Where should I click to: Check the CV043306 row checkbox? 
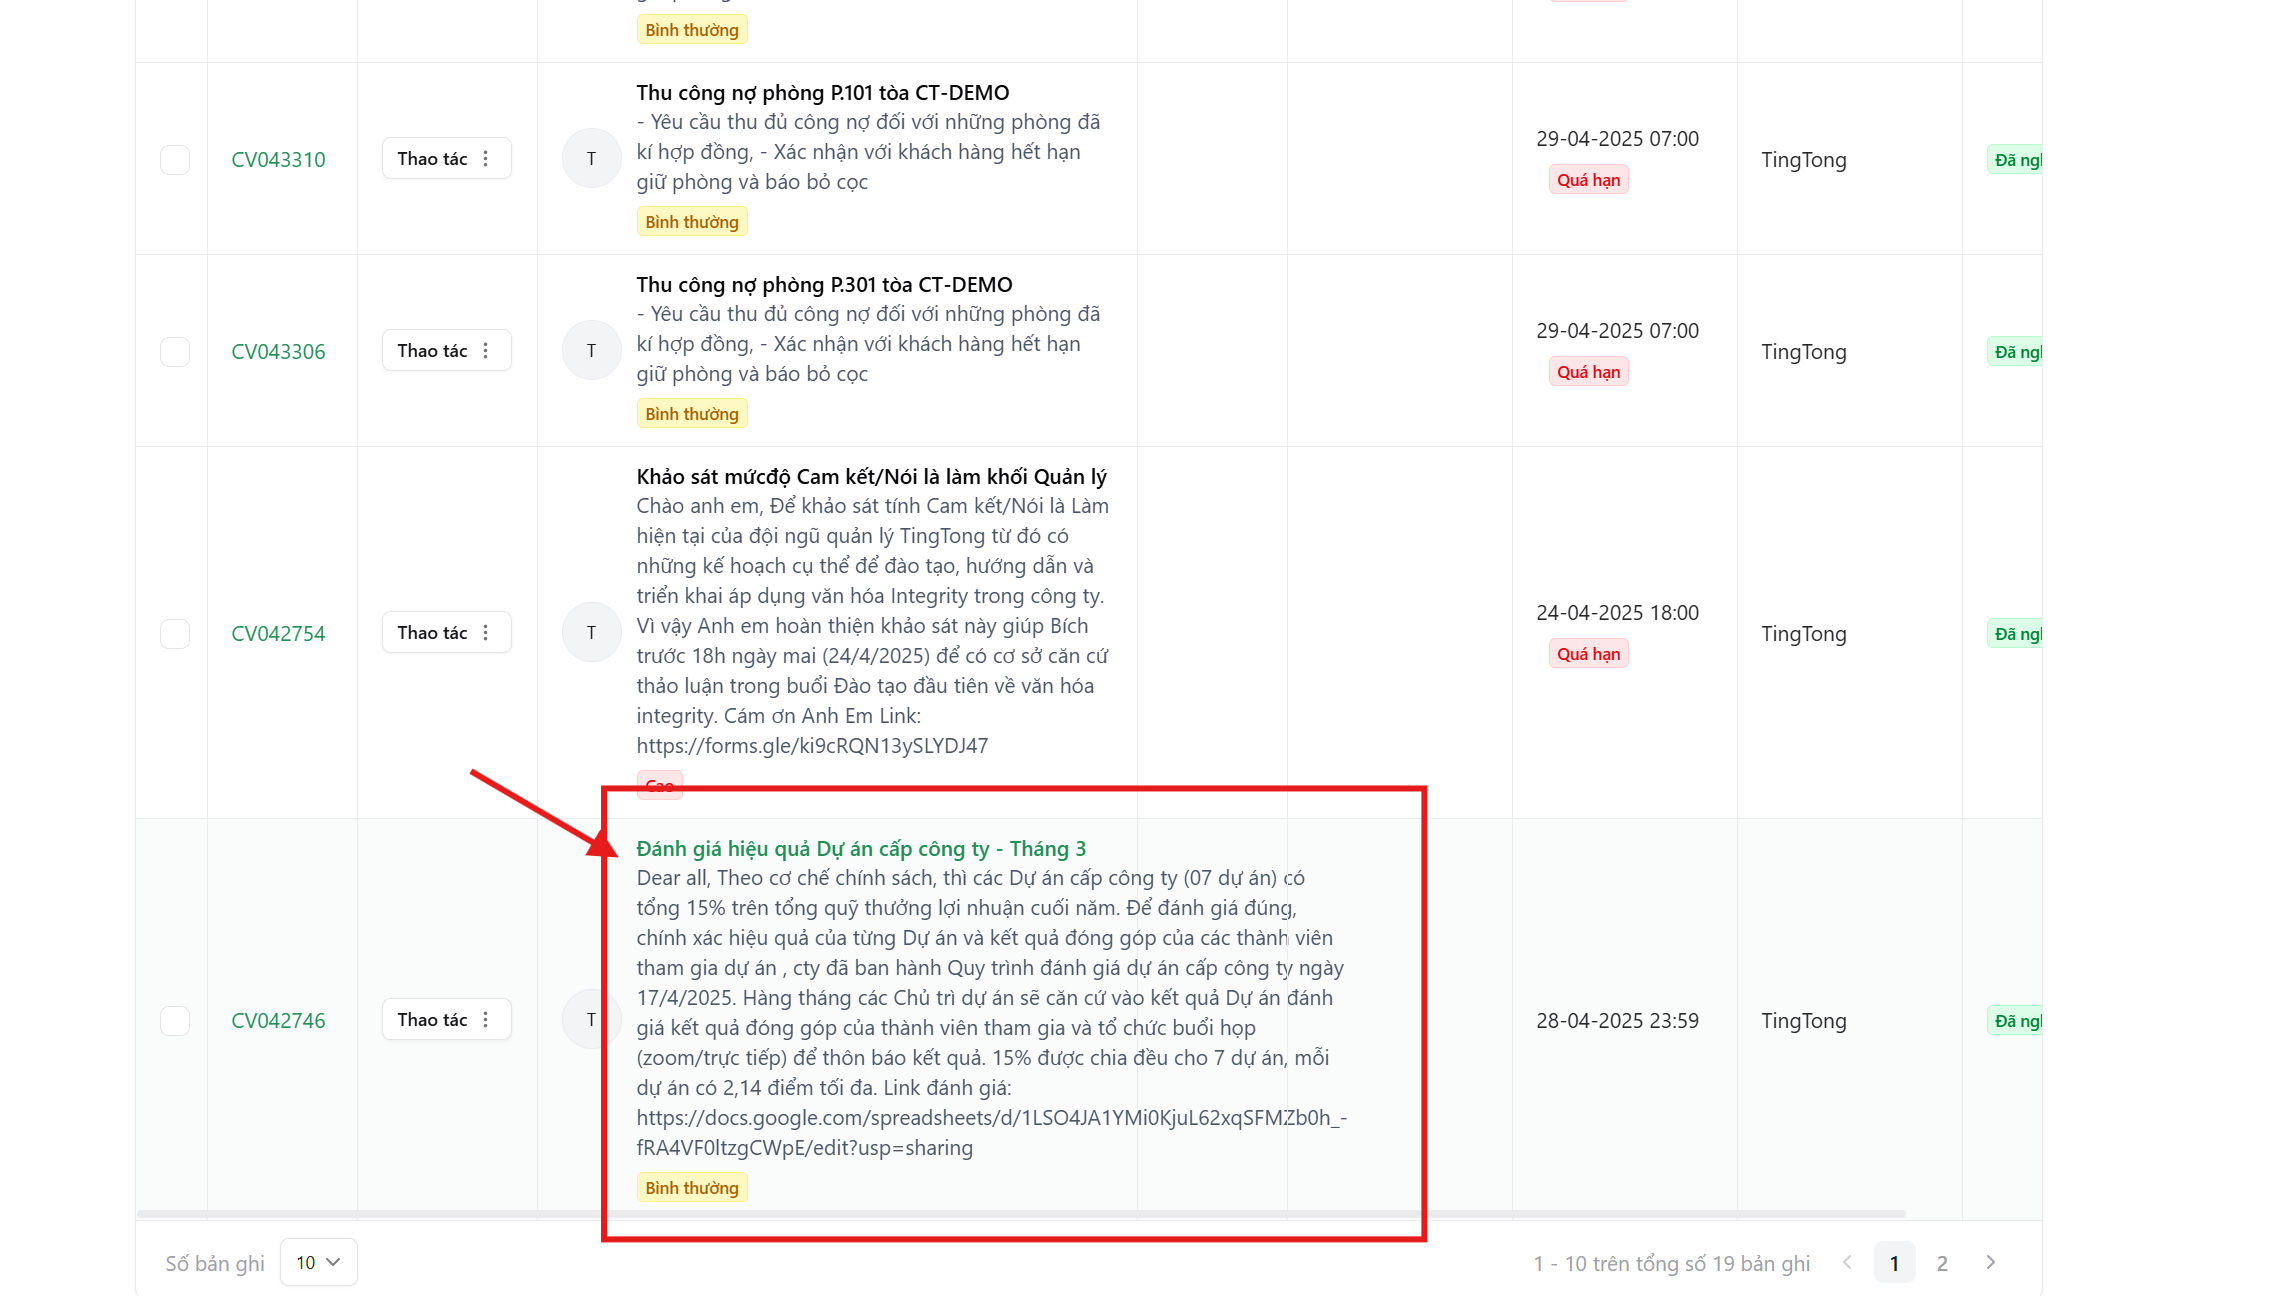click(175, 352)
